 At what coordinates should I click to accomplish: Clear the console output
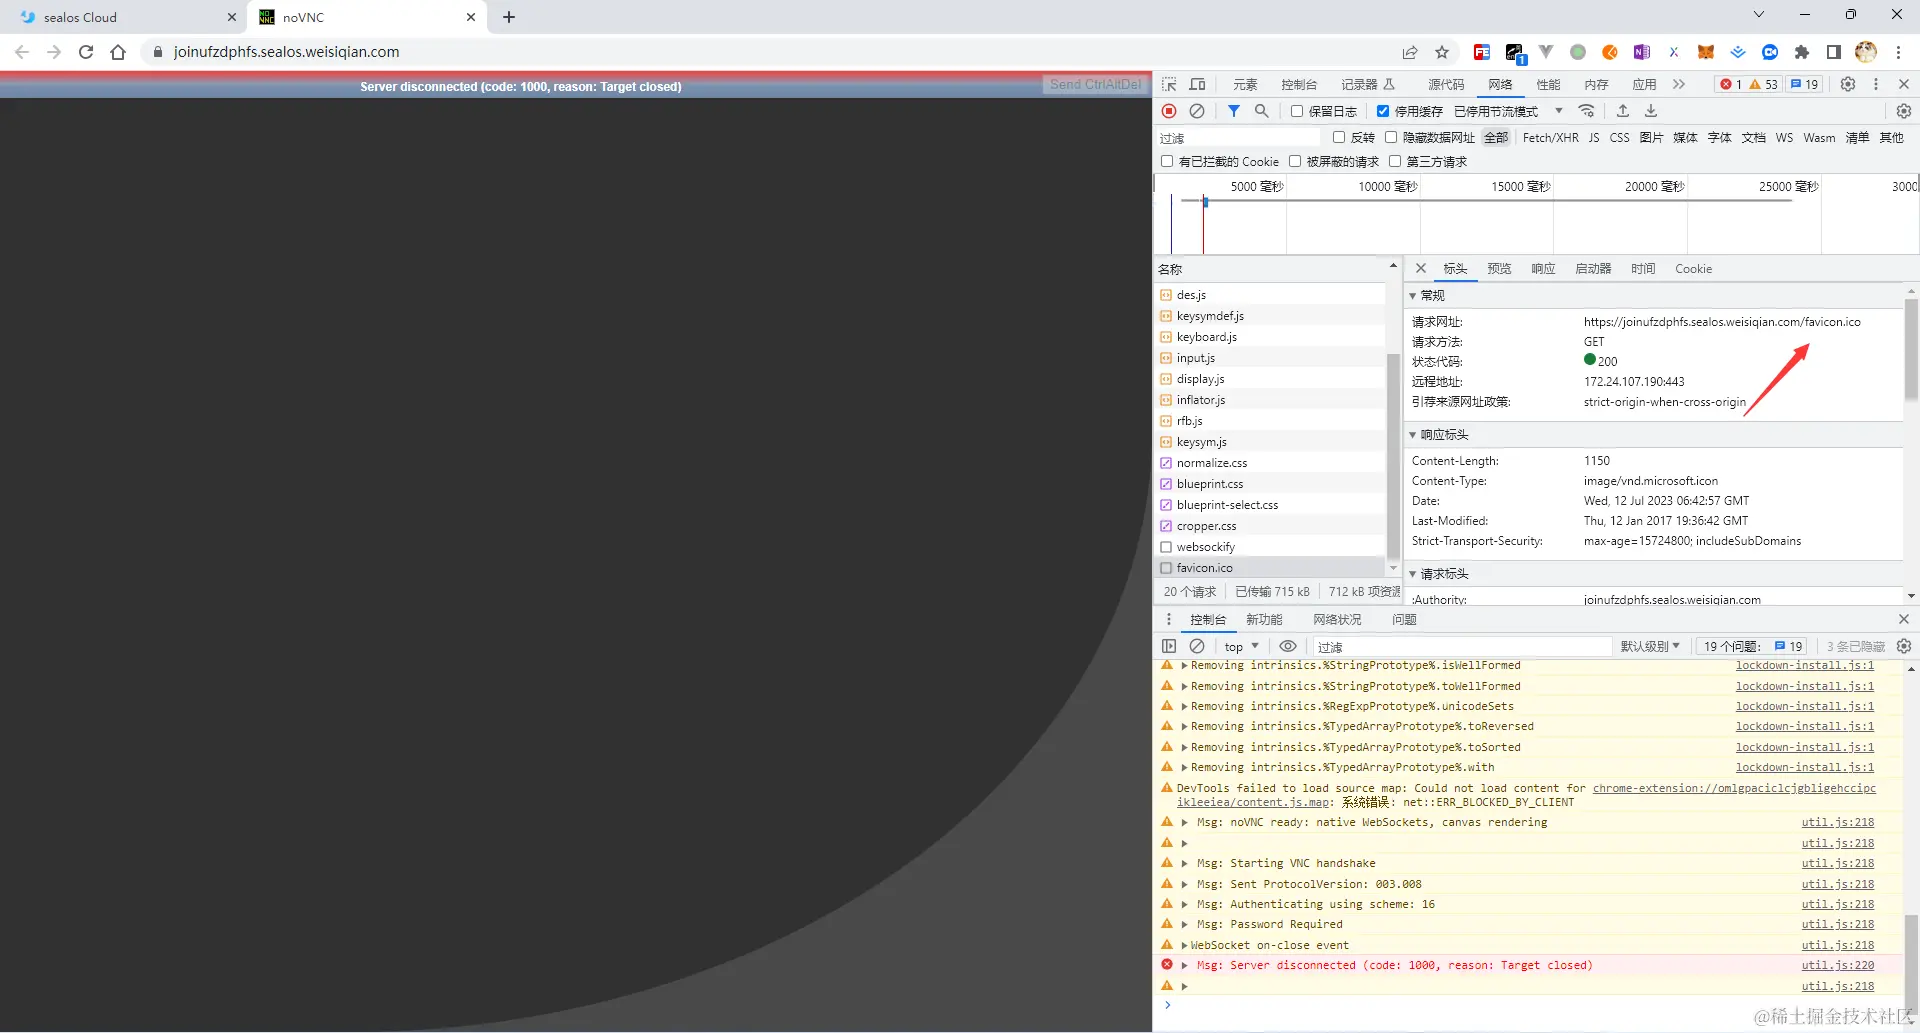point(1197,646)
